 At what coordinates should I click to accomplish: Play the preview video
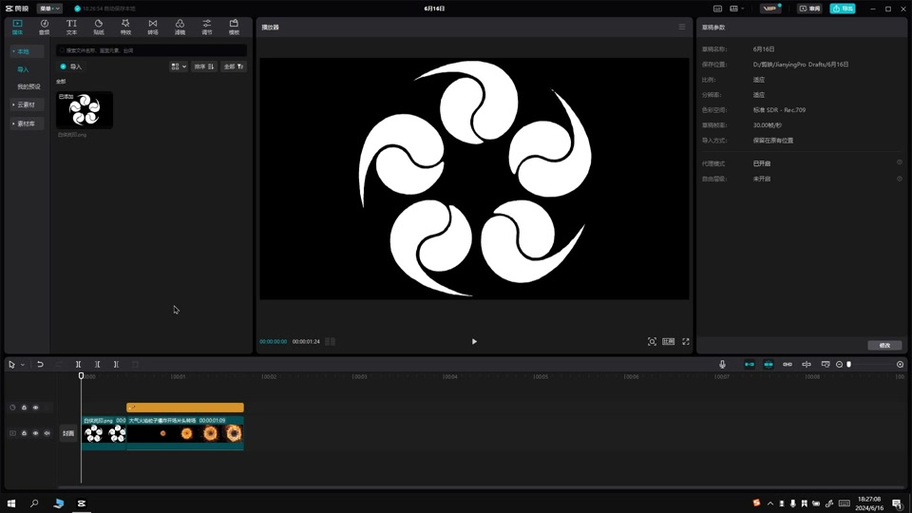474,341
